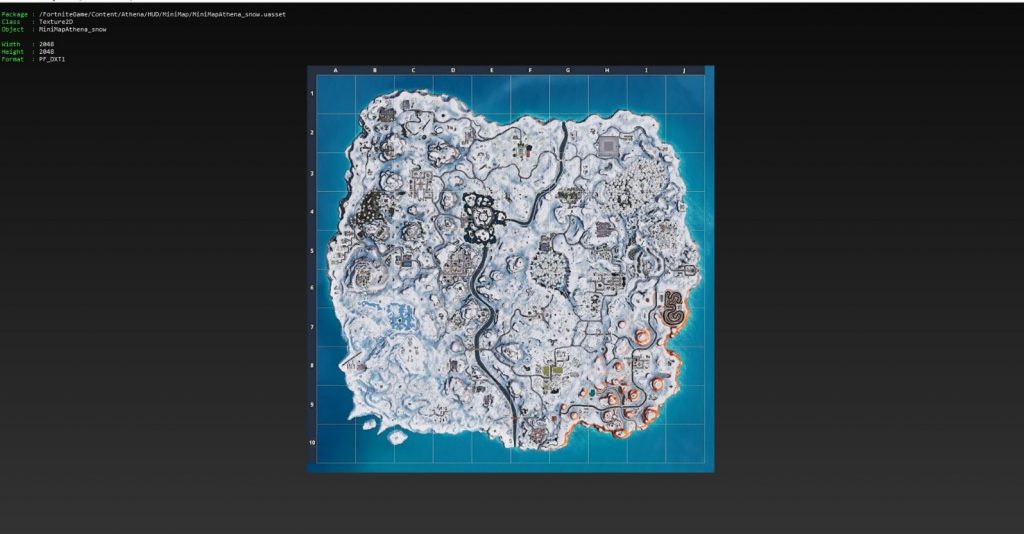The image size is (1024, 534).
Task: Click grid row label 1 on map
Action: pyautogui.click(x=312, y=94)
